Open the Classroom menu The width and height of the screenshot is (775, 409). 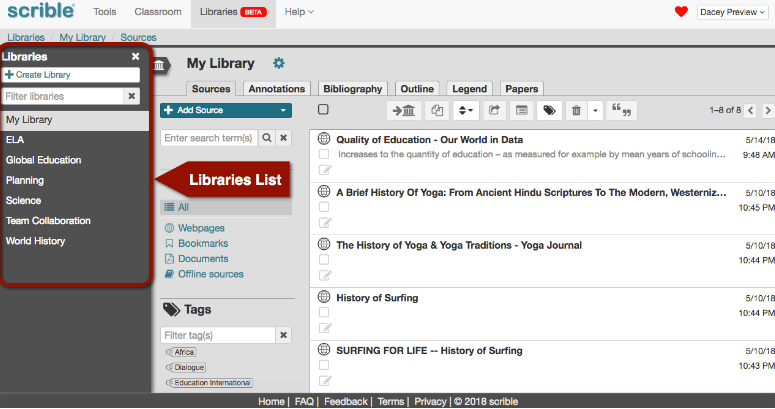pos(158,12)
